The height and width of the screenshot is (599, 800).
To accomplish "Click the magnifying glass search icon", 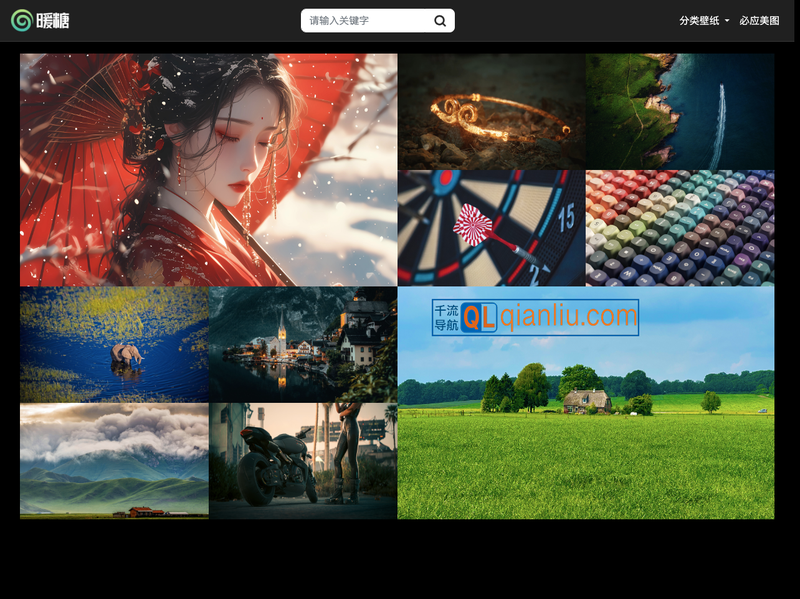I will (440, 21).
